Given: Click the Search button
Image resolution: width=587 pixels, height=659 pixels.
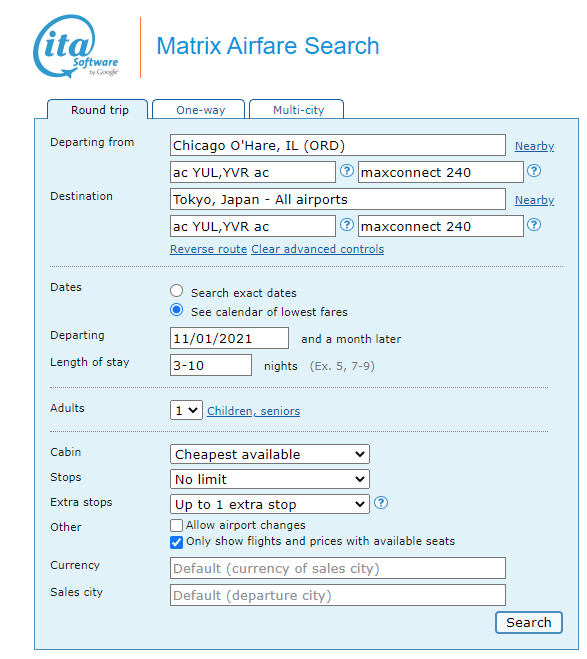Looking at the screenshot, I should coord(529,622).
